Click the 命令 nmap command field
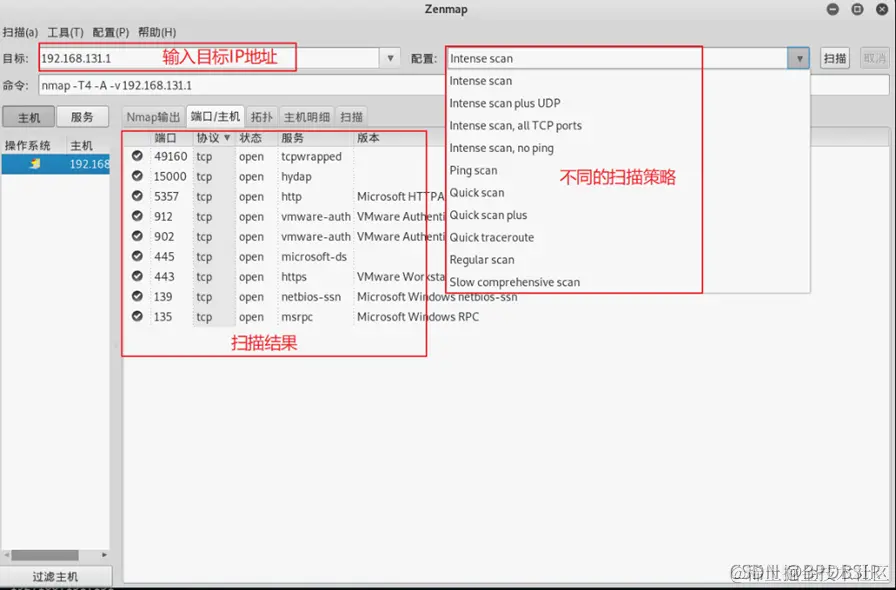The image size is (896, 590). 463,85
